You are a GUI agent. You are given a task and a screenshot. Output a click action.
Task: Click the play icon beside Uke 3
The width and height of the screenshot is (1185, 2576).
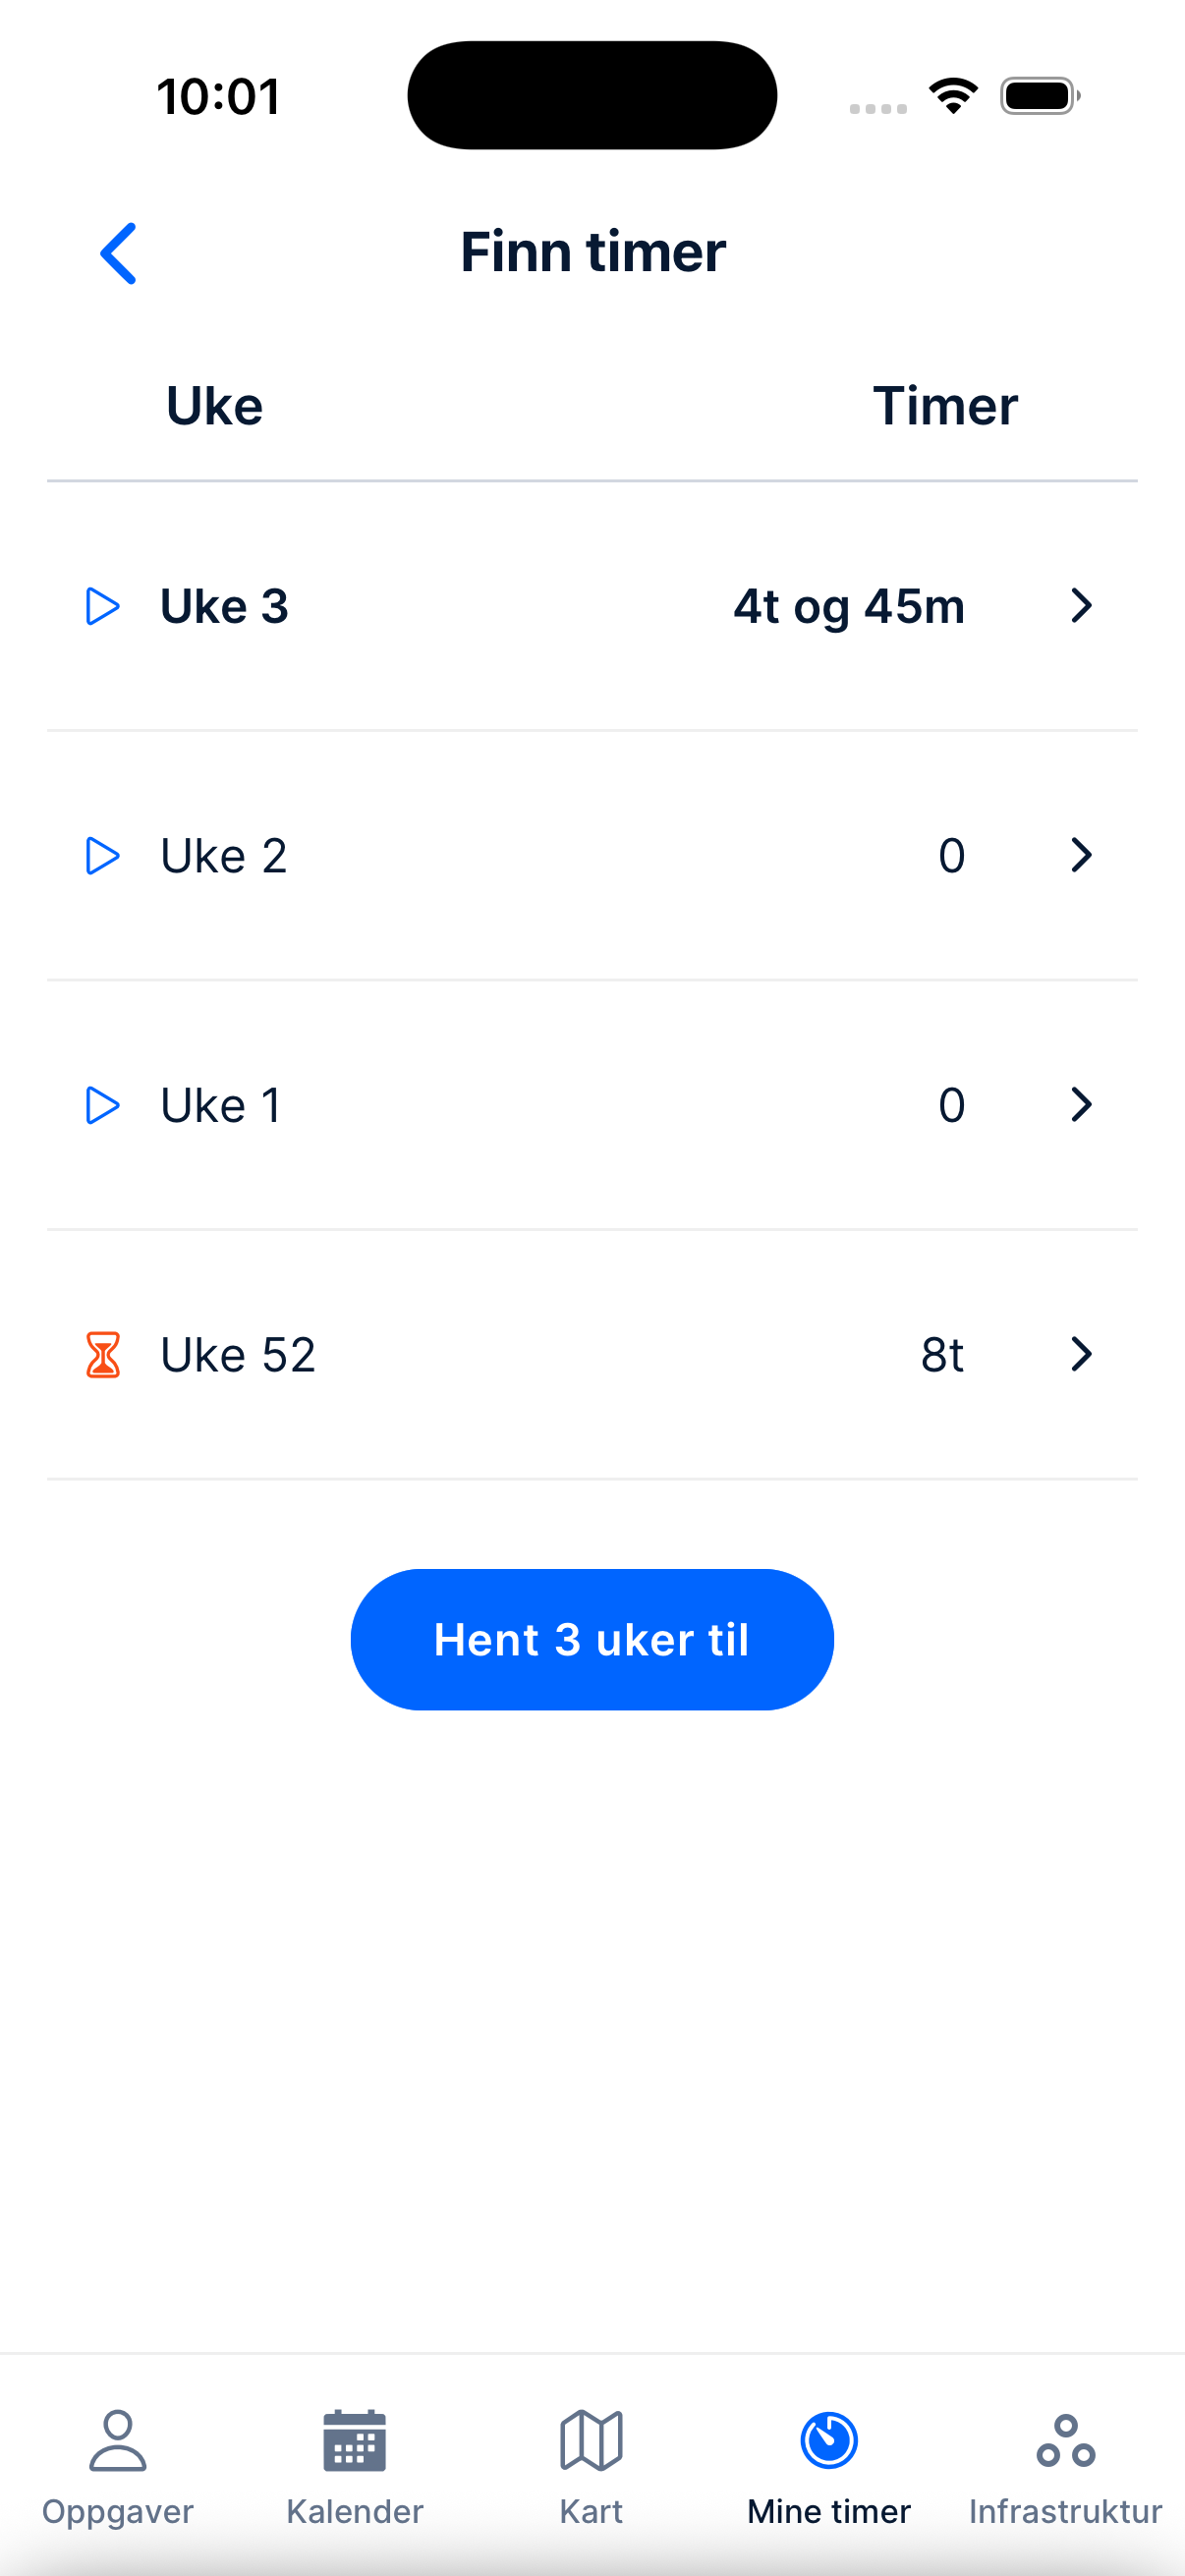[102, 606]
